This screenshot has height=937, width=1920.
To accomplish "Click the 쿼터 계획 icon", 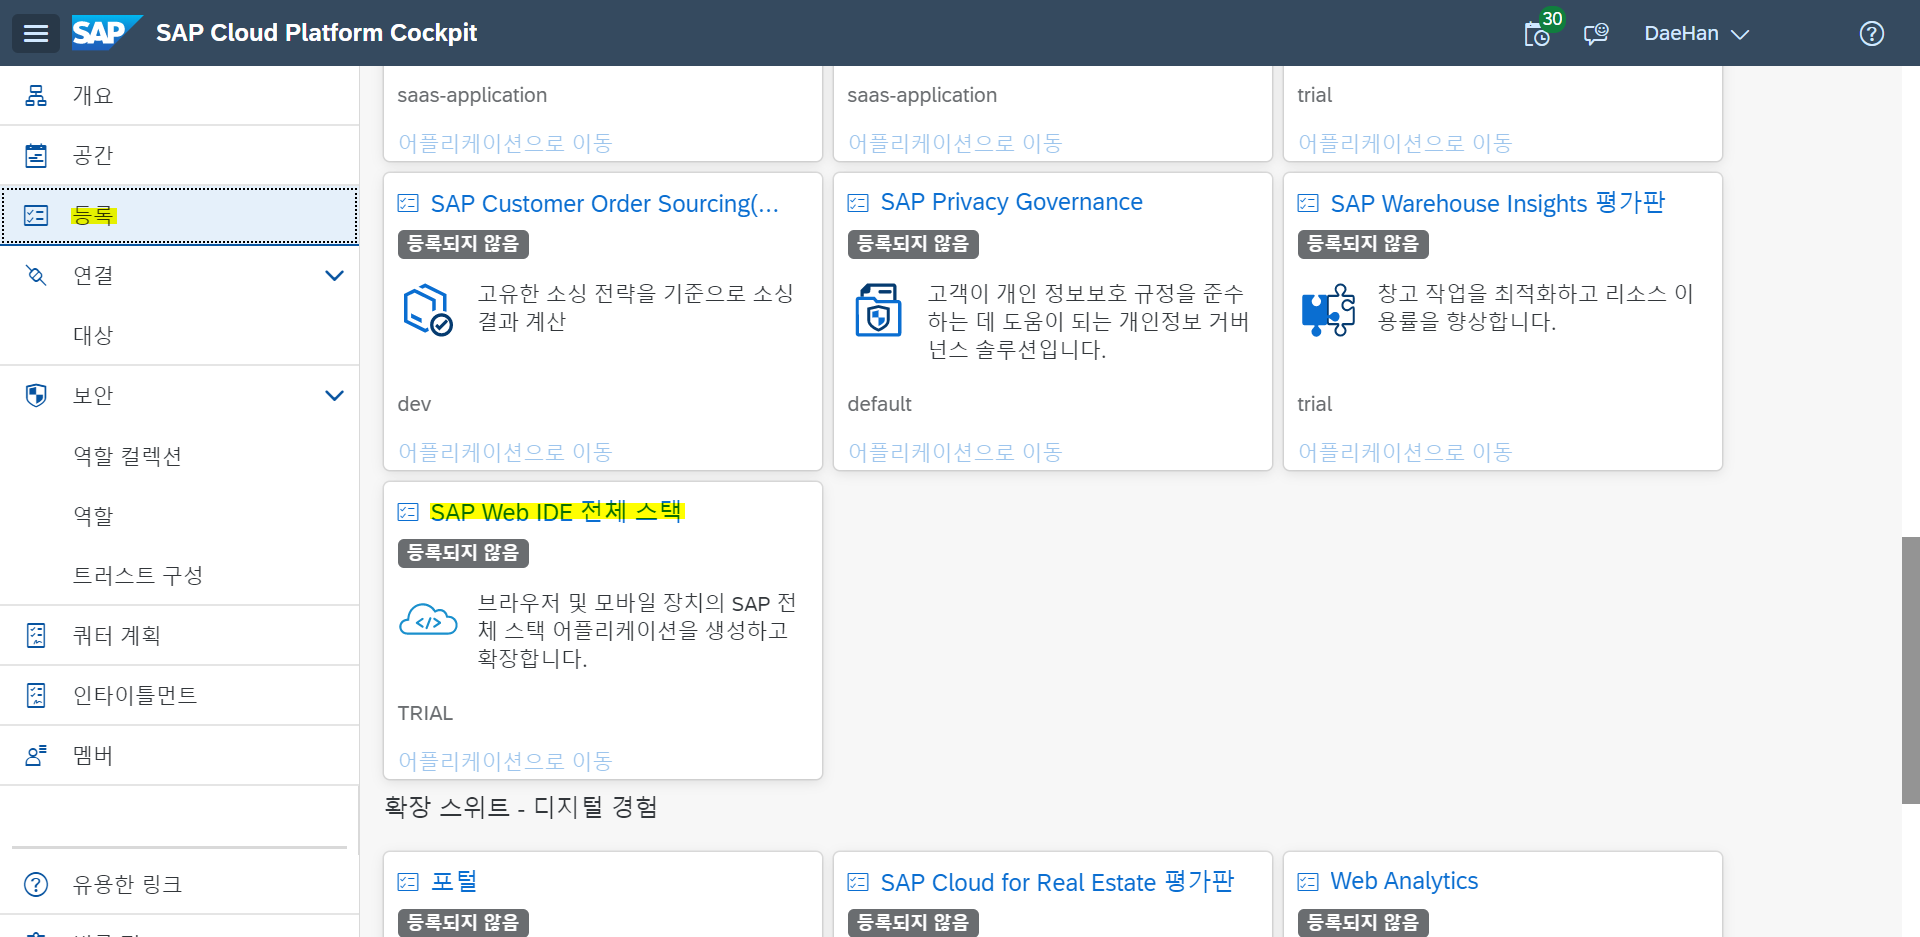I will (x=36, y=635).
